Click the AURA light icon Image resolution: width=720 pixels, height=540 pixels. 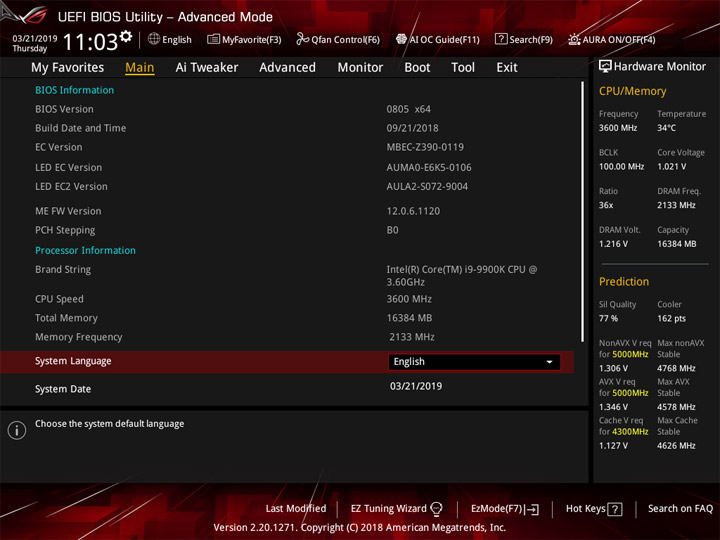tap(574, 39)
